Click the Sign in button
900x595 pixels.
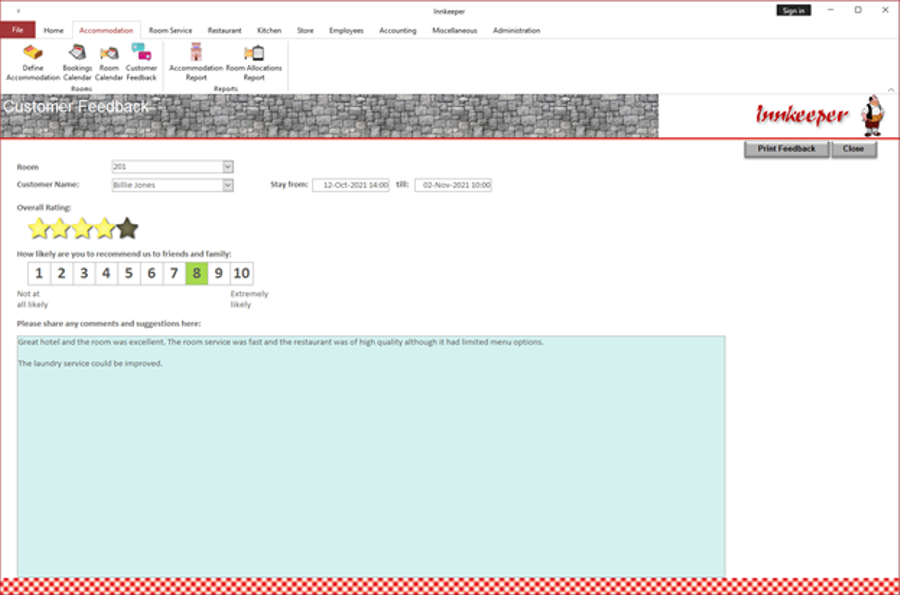(x=793, y=10)
